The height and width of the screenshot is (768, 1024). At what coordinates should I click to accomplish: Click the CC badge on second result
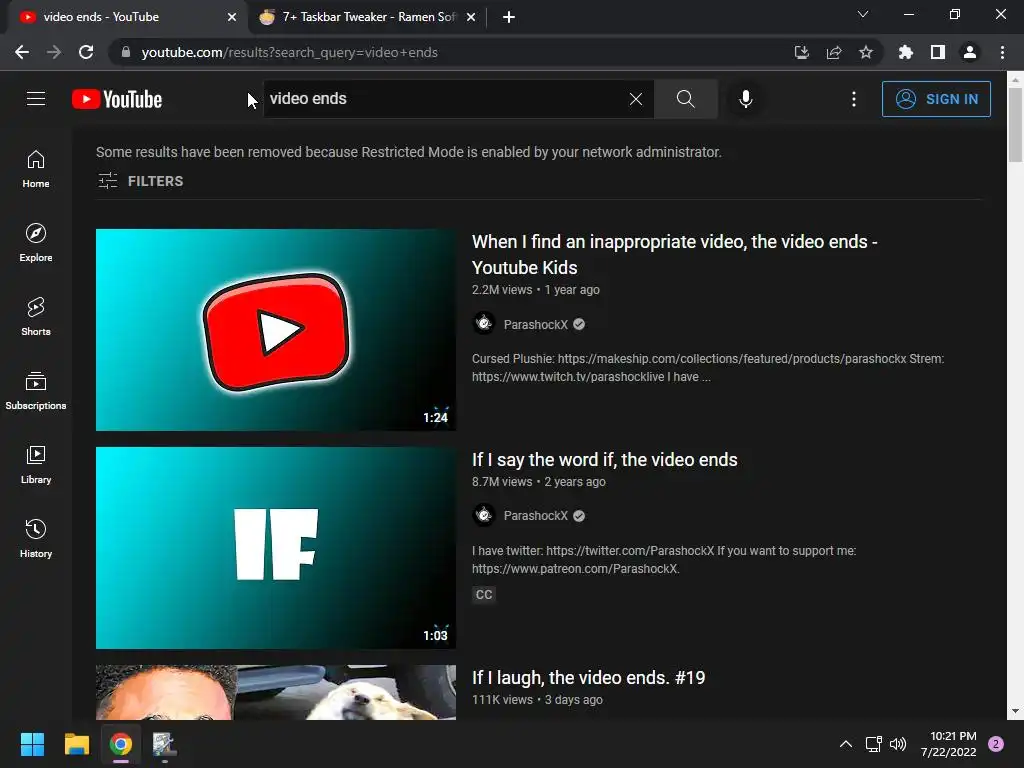click(484, 594)
